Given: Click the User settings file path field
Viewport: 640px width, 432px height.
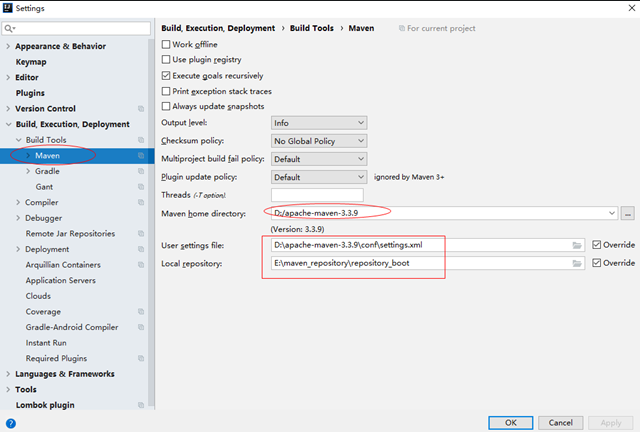Looking at the screenshot, I should pos(428,245).
